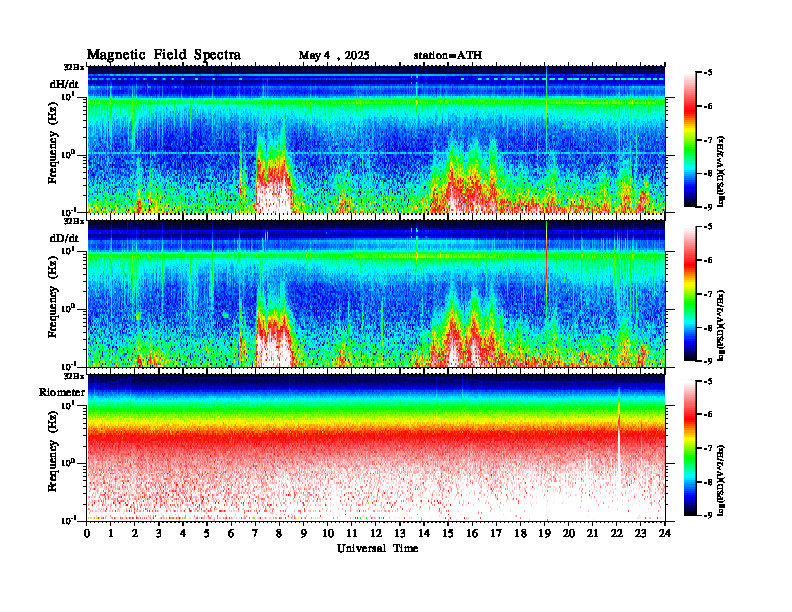Viewport: 792px width, 612px height.
Task: Click hour '0' on the Universal Time axis
Action: 87,534
